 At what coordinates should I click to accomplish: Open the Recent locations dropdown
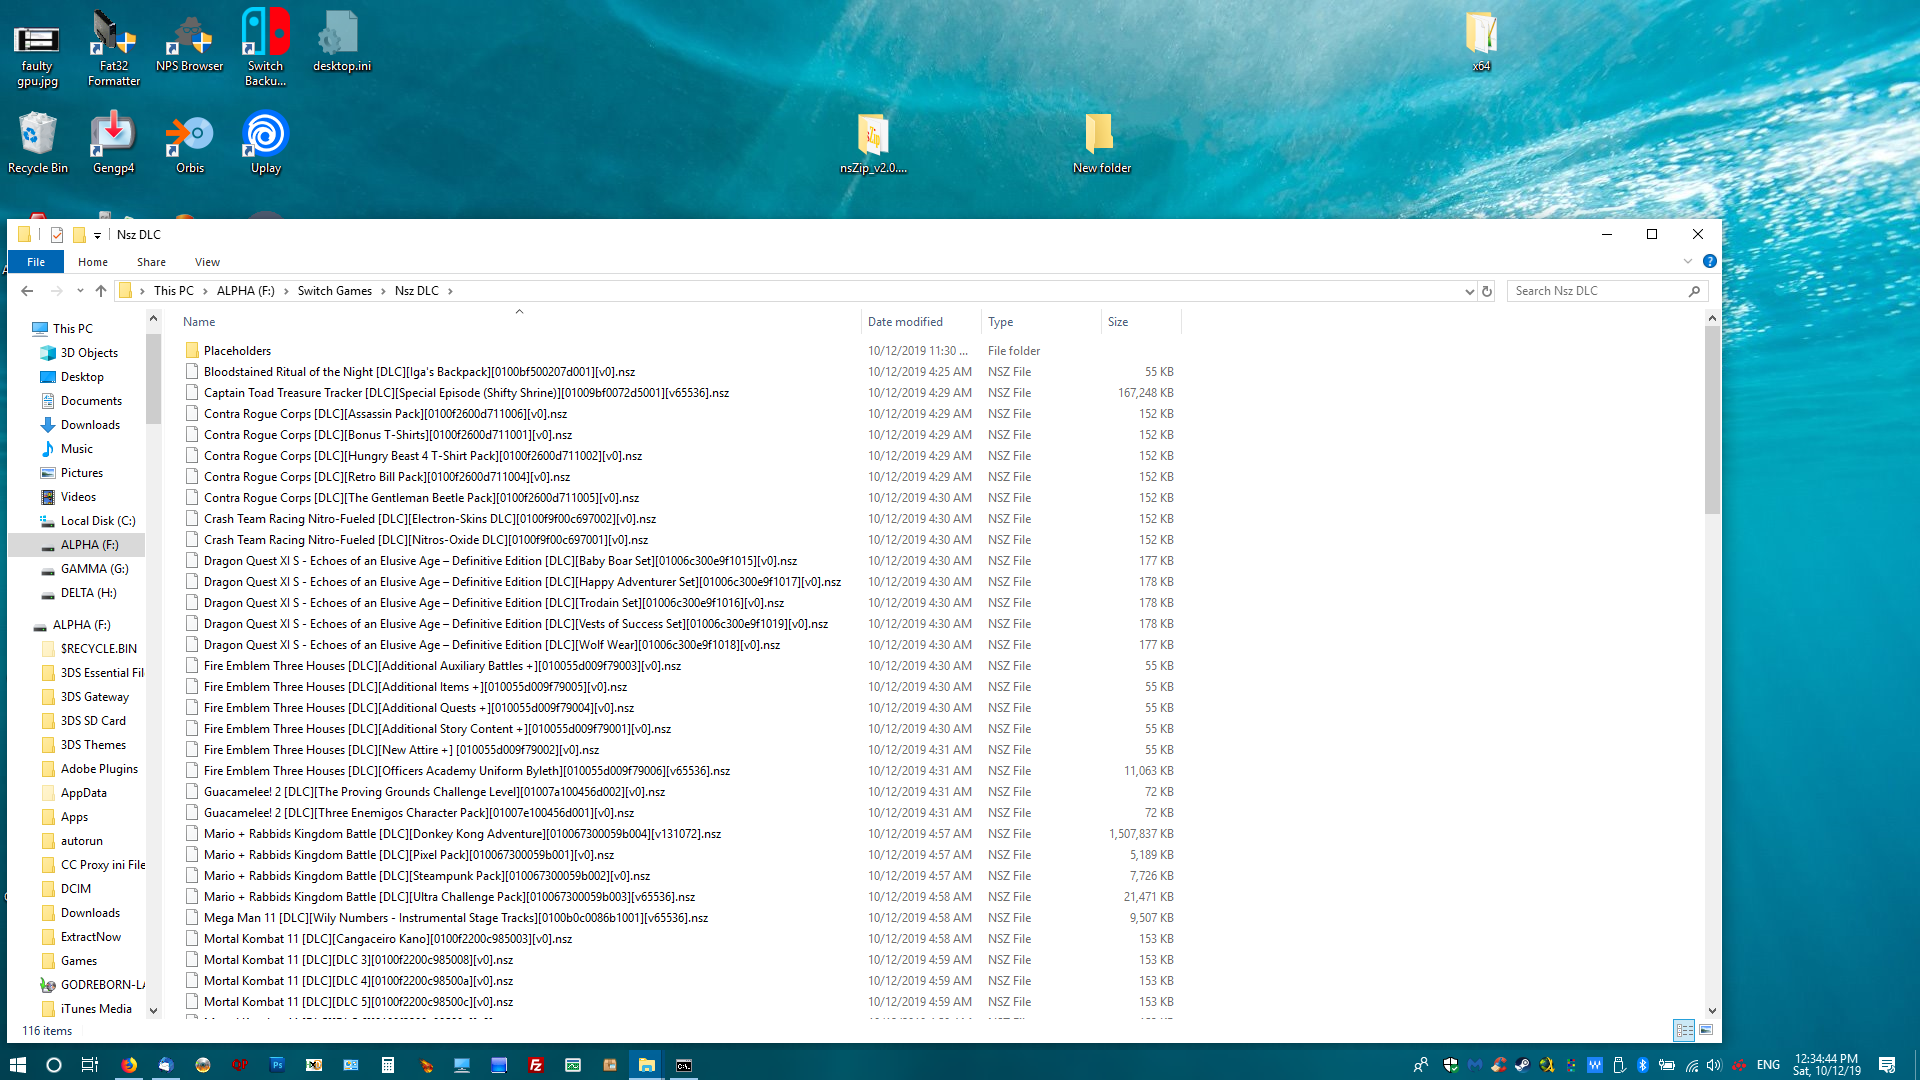click(x=80, y=291)
